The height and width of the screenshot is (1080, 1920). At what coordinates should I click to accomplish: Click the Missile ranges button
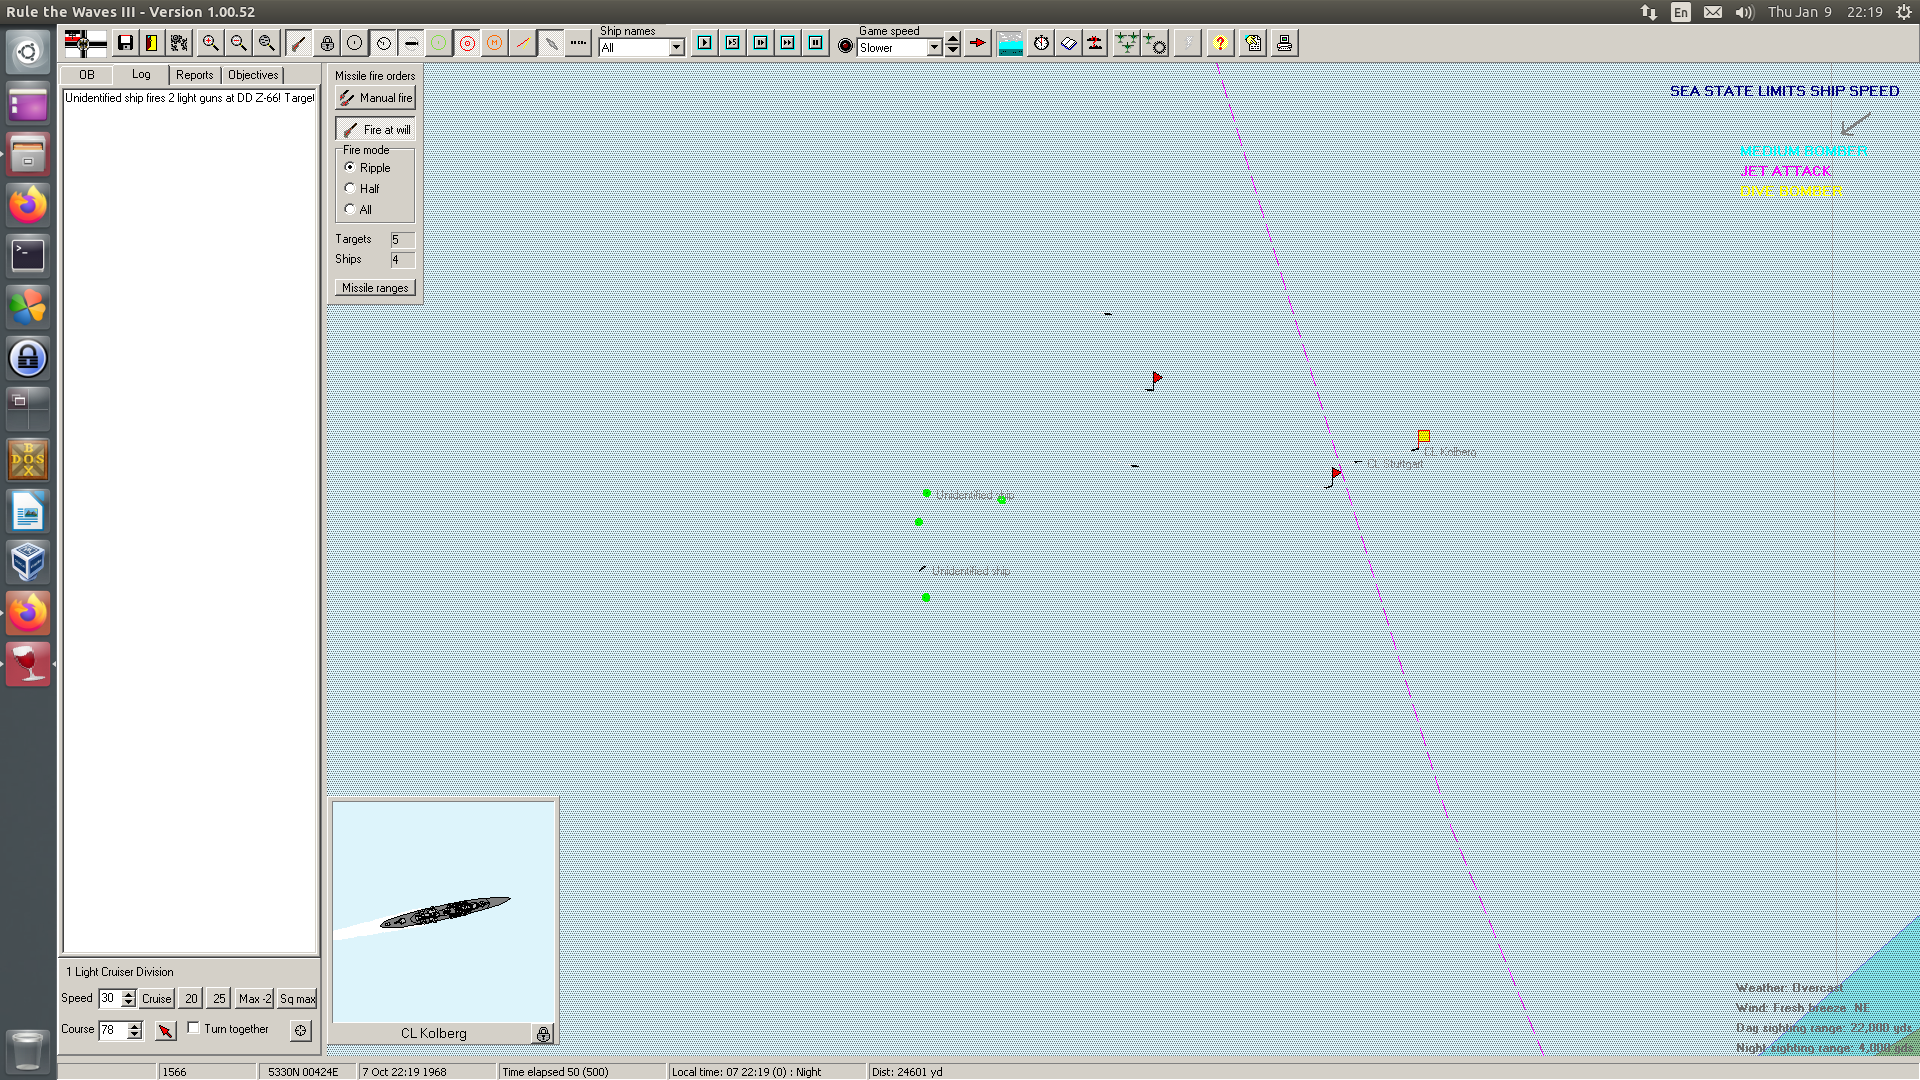pos(375,288)
